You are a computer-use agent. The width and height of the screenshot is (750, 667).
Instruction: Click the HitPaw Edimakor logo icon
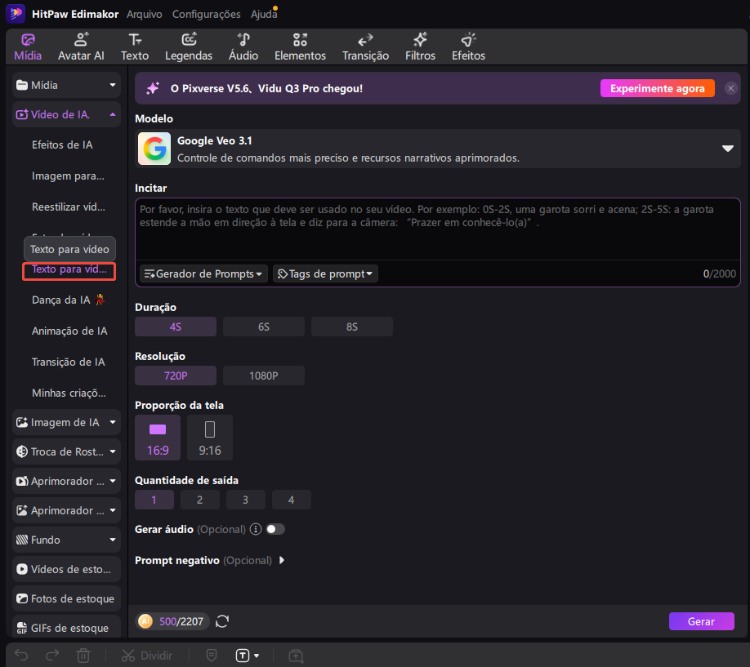pos(15,13)
